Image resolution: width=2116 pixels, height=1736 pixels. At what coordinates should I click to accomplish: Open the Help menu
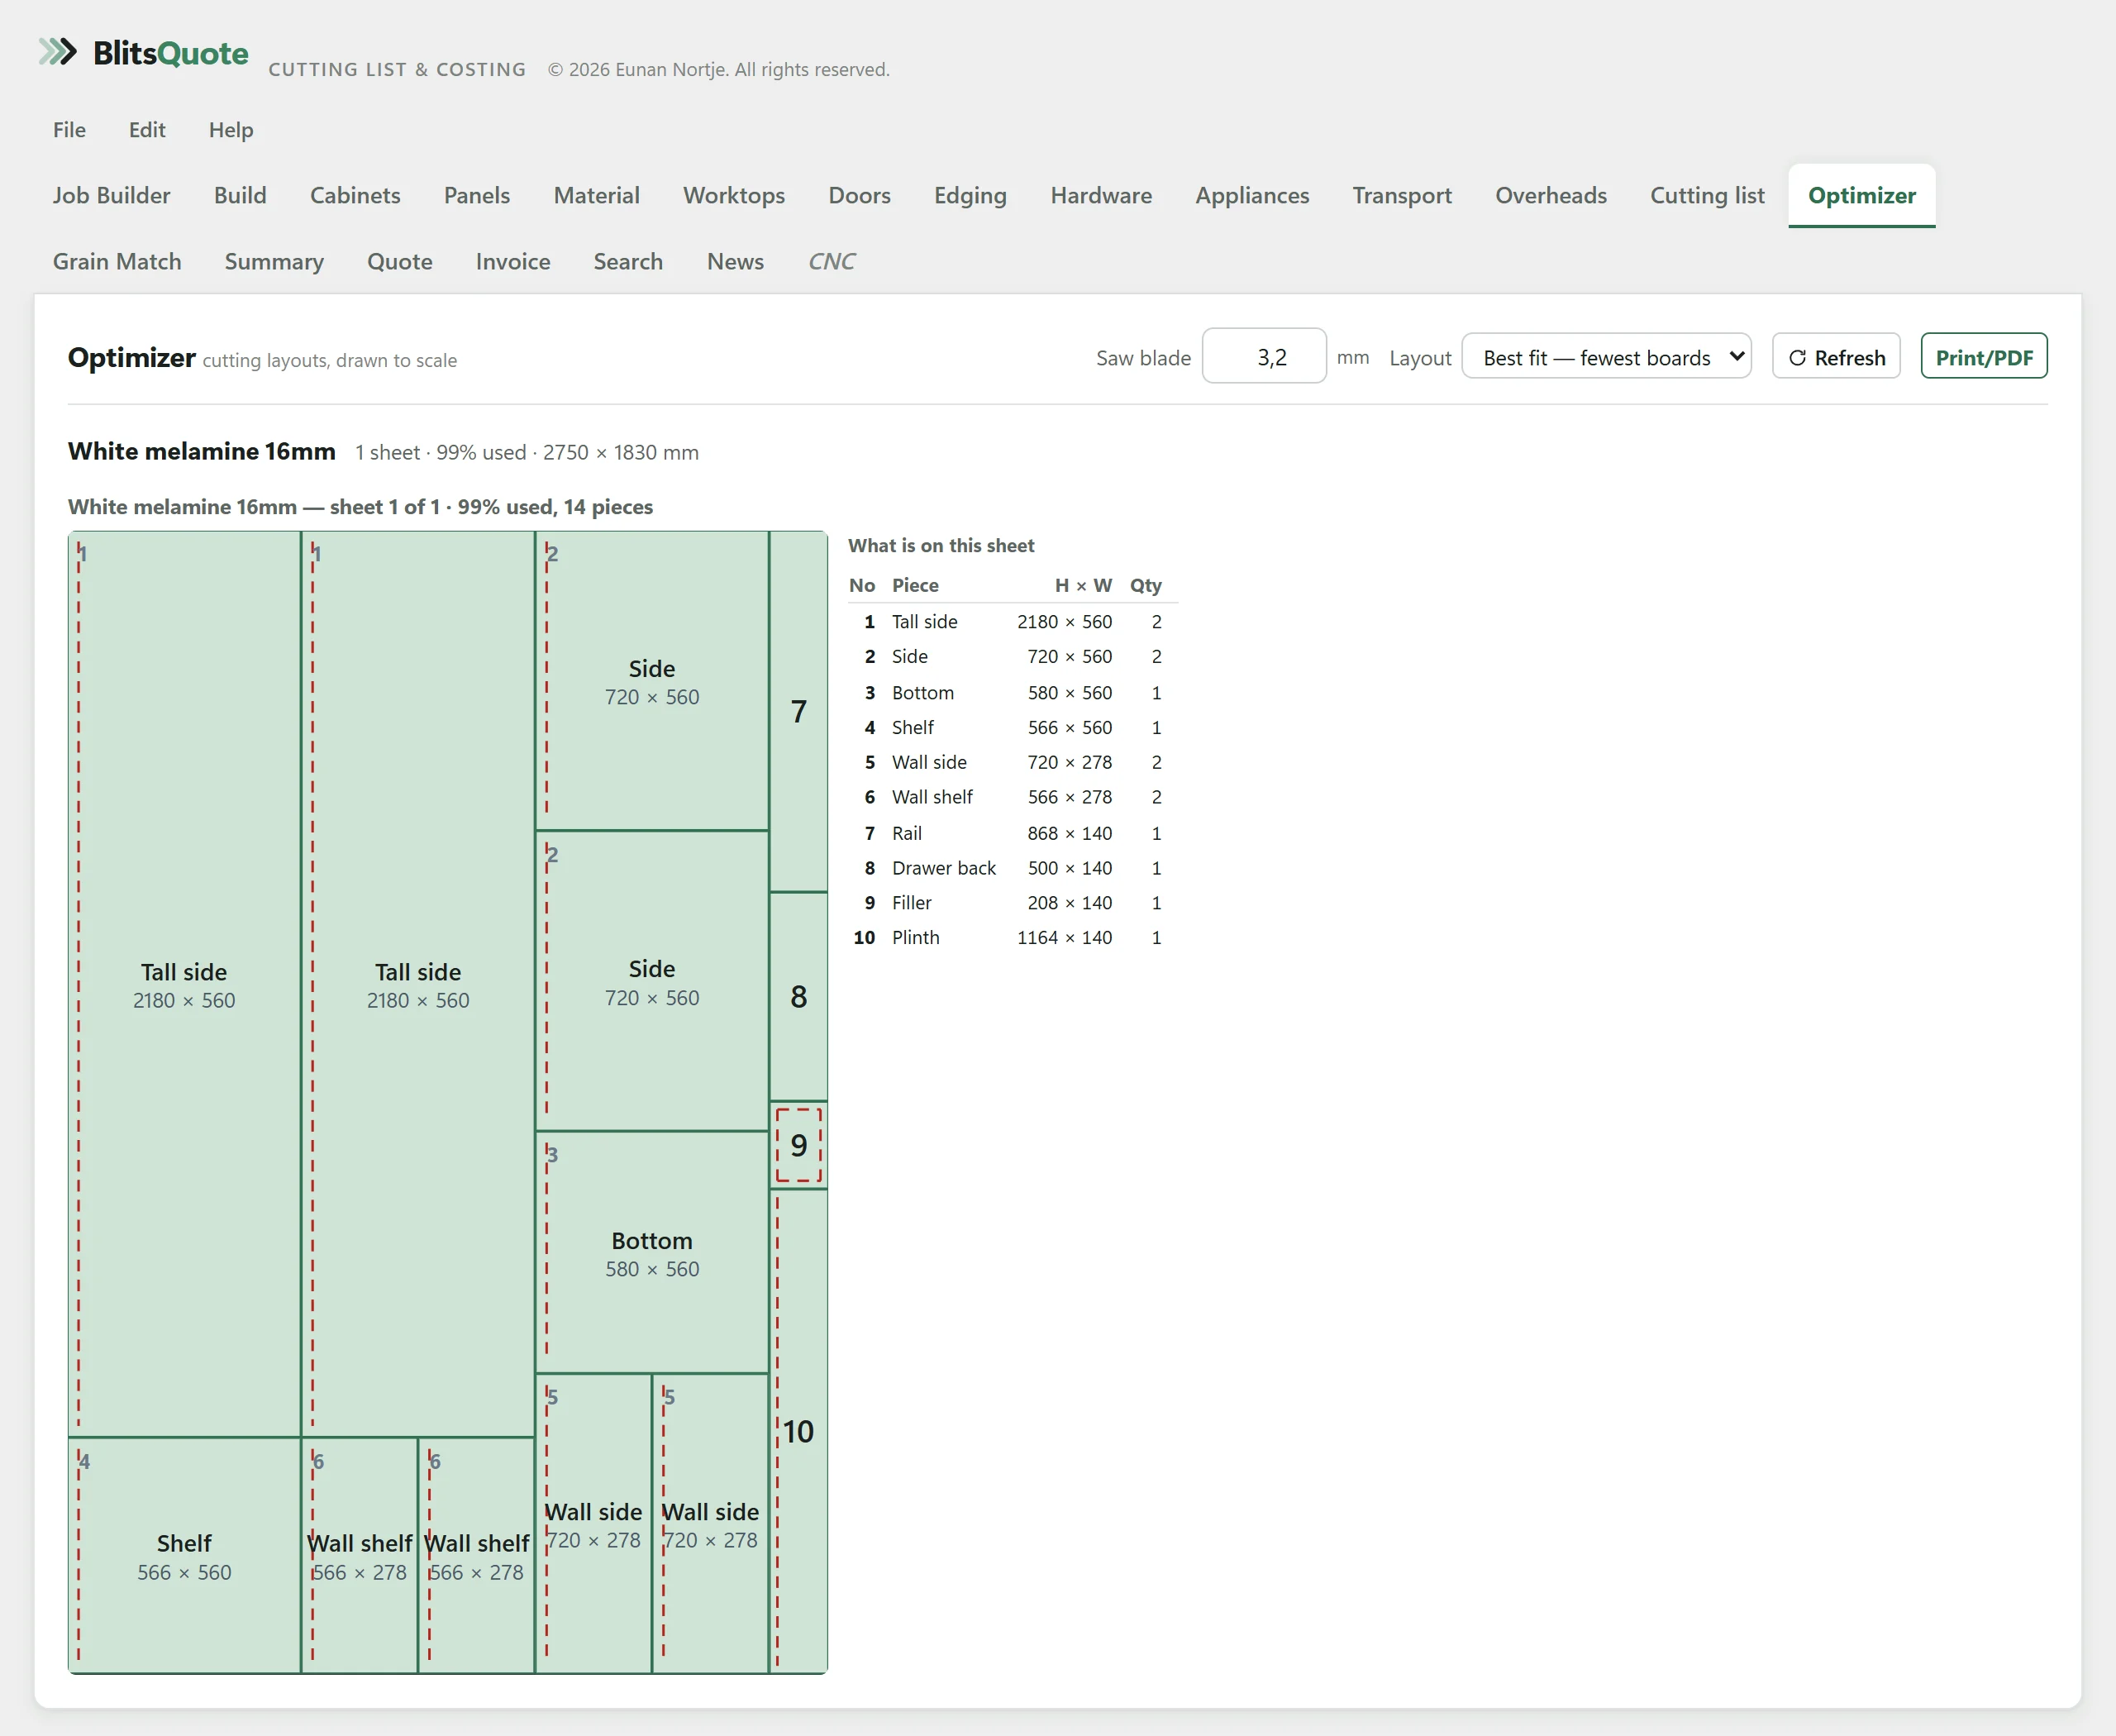click(x=231, y=130)
